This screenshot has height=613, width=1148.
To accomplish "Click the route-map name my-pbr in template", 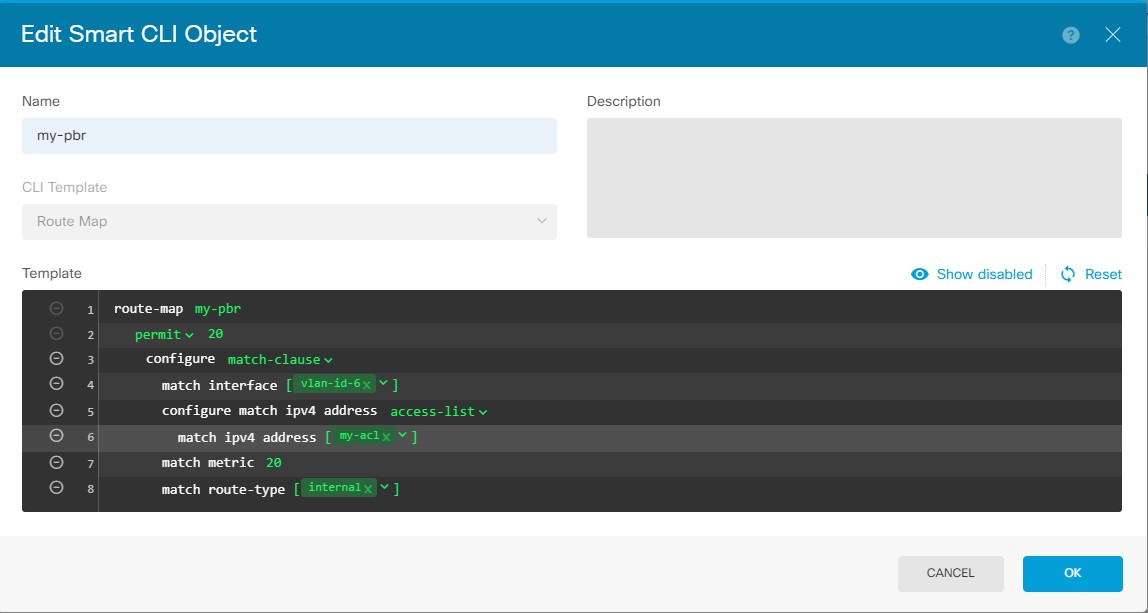I will pos(217,309).
